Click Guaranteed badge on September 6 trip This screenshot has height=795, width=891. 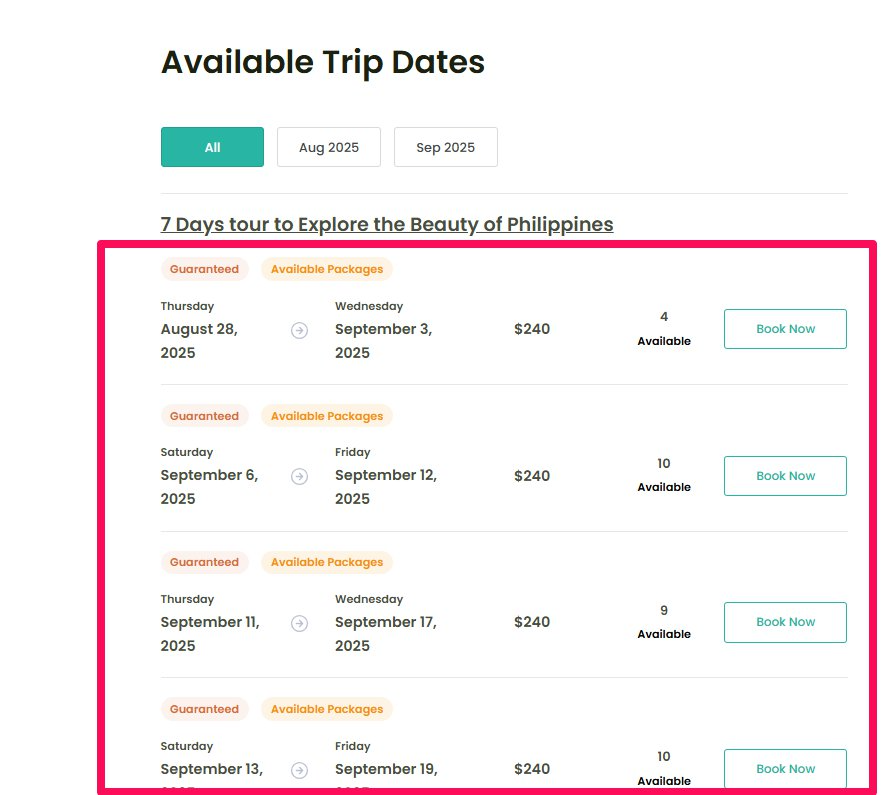pyautogui.click(x=204, y=416)
